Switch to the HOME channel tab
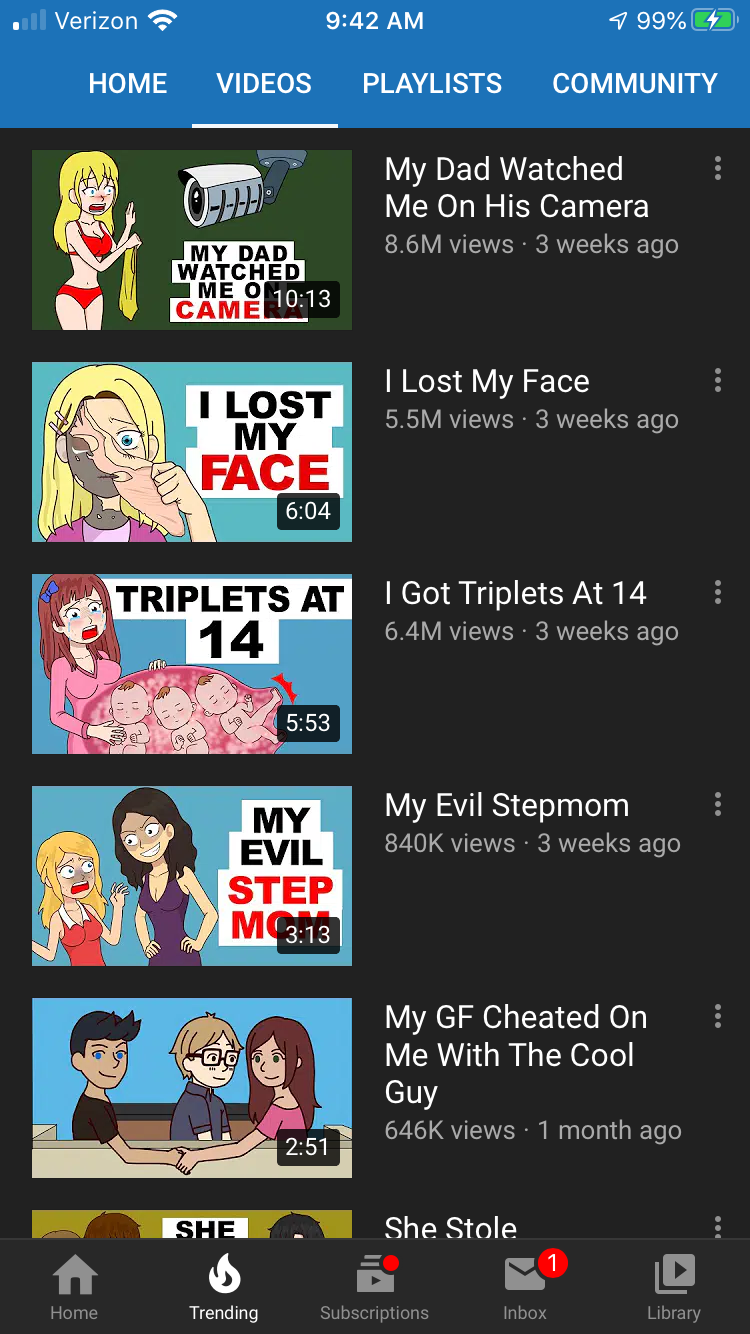The image size is (750, 1334). 128,84
